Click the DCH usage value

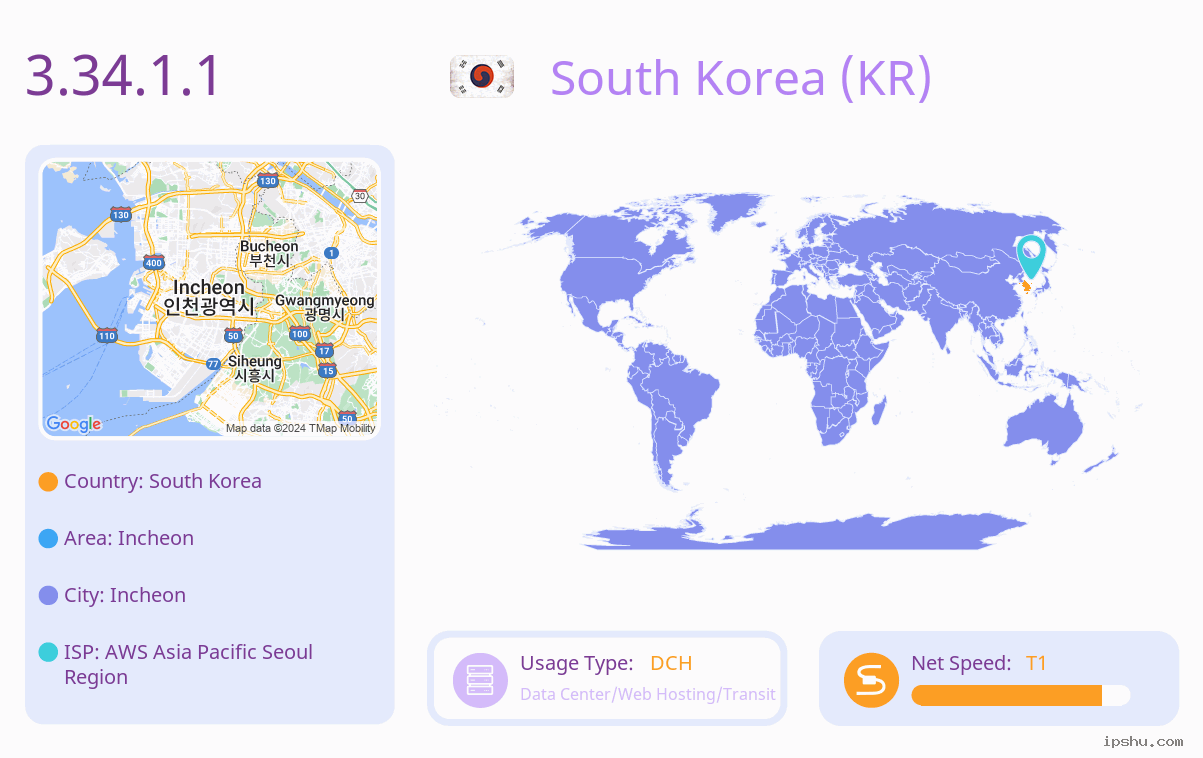tap(671, 663)
